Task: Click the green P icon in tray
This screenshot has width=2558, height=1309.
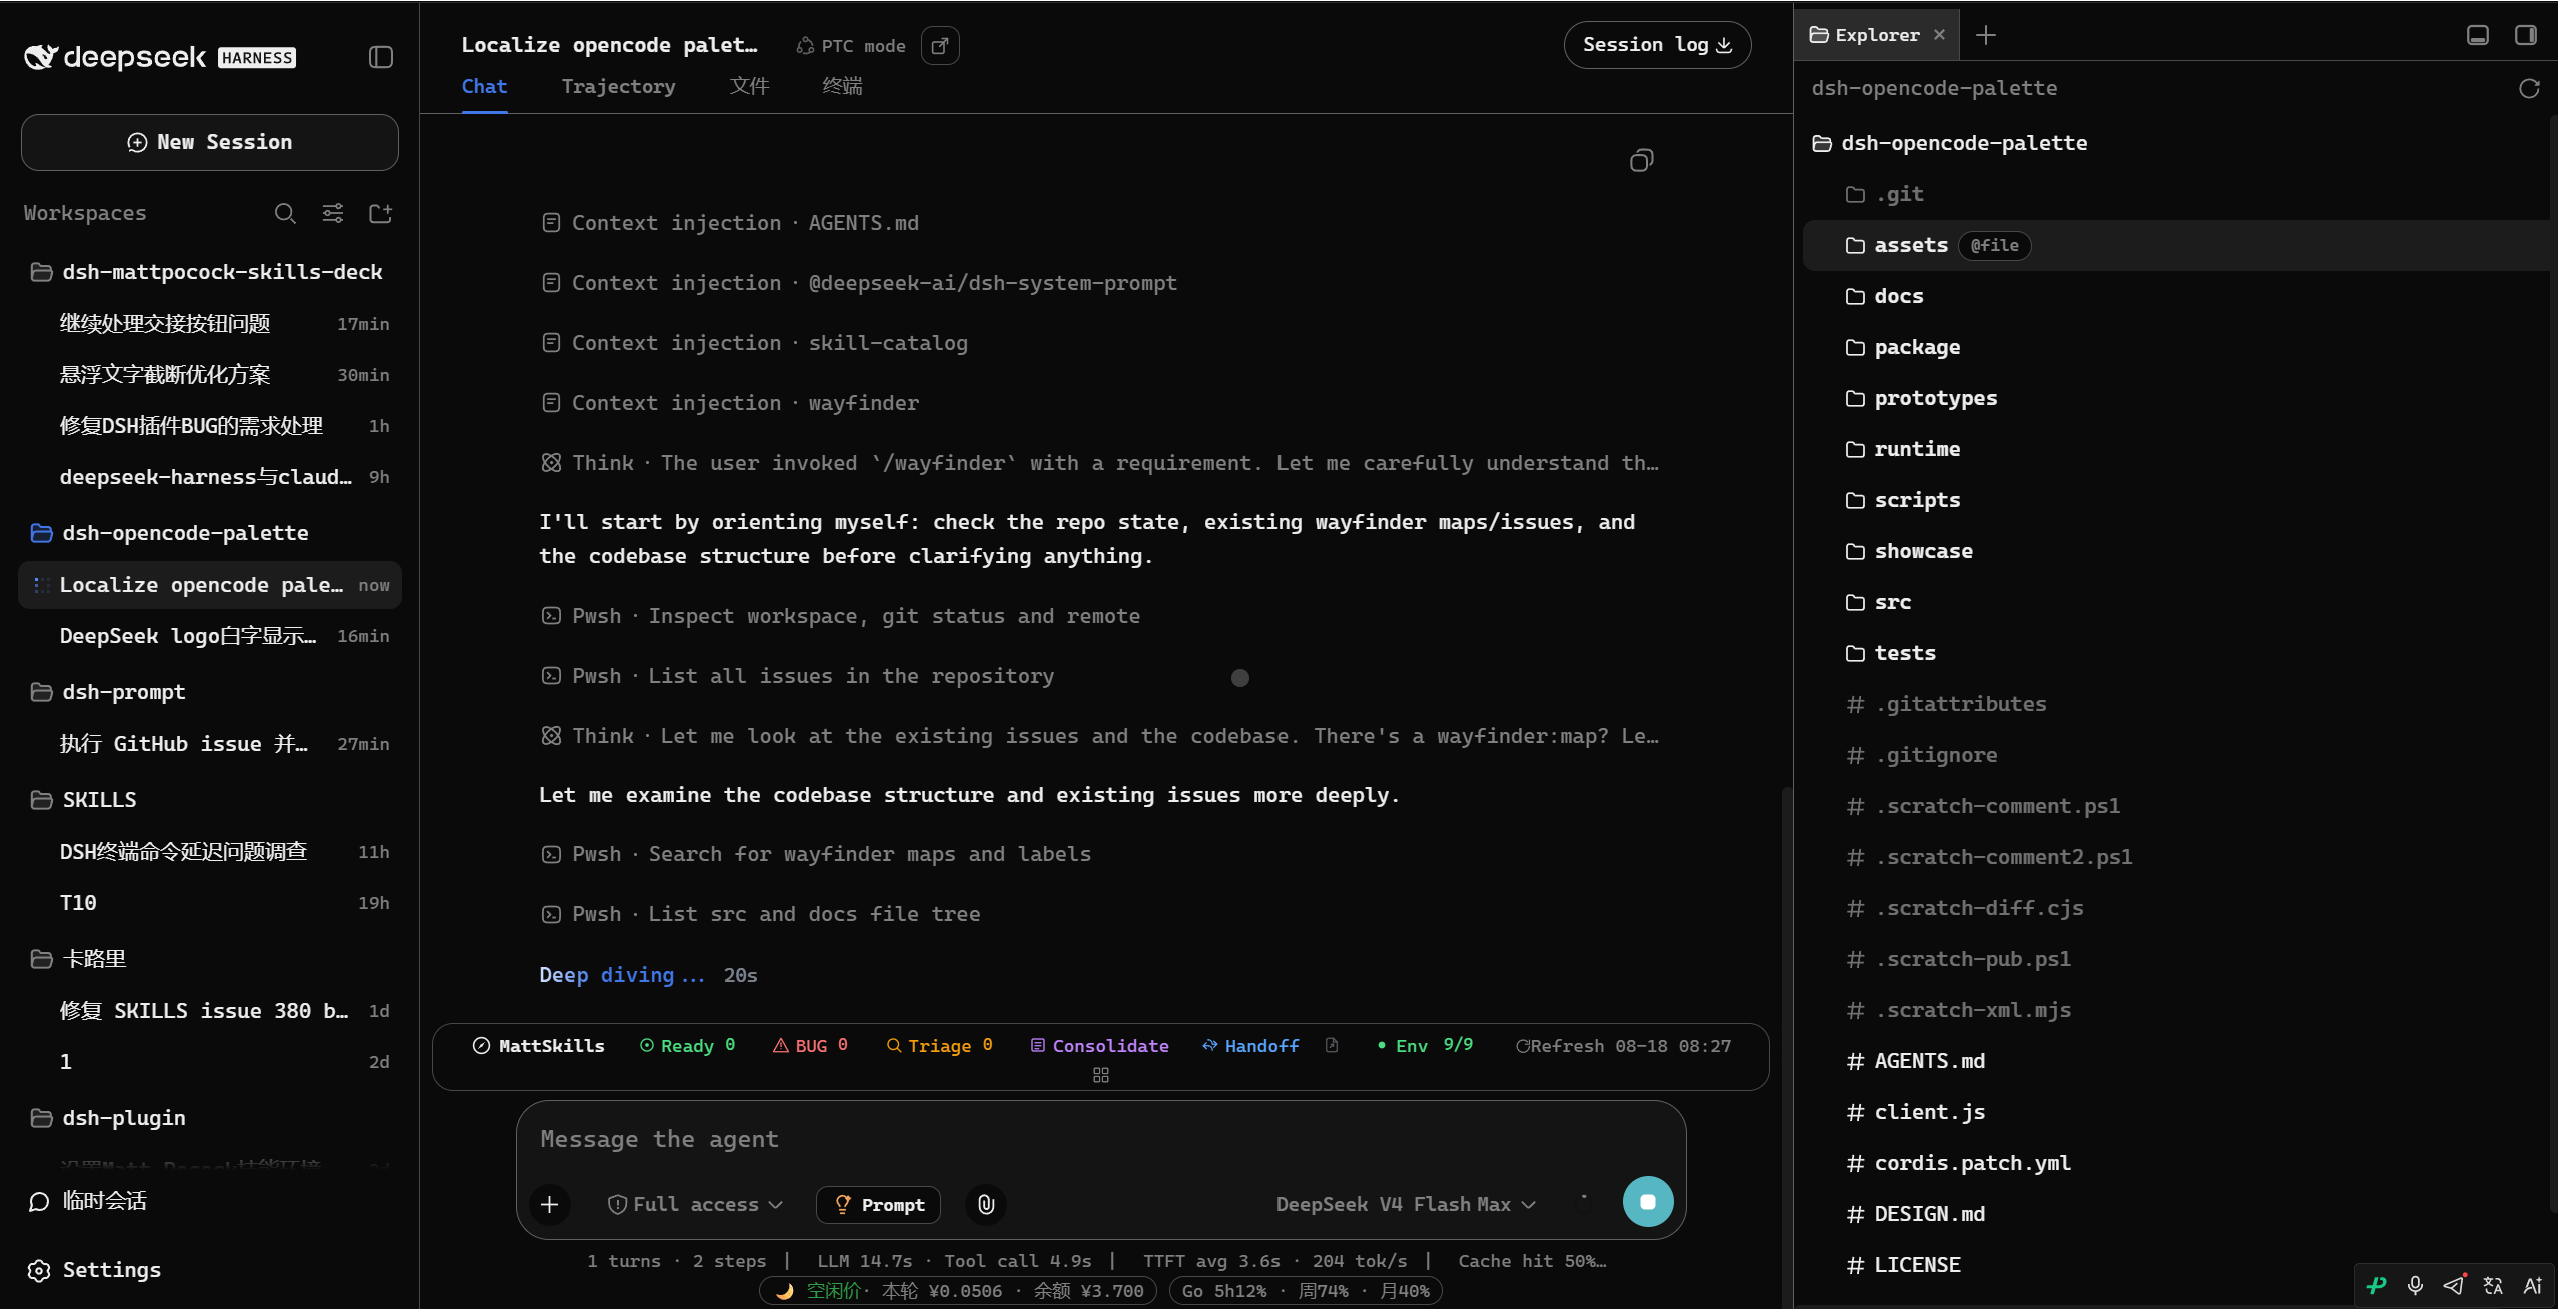Action: [2377, 1285]
